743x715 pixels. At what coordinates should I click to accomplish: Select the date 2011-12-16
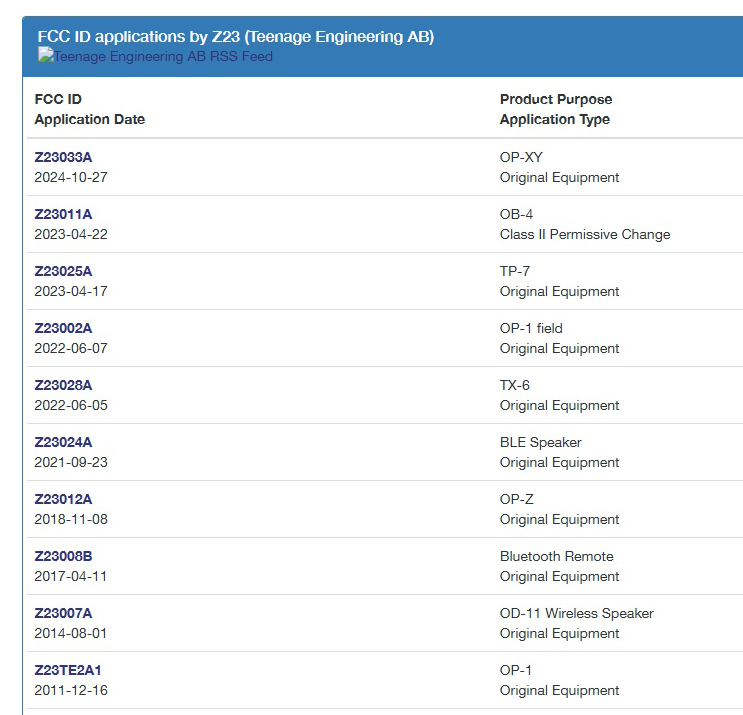[x=71, y=690]
